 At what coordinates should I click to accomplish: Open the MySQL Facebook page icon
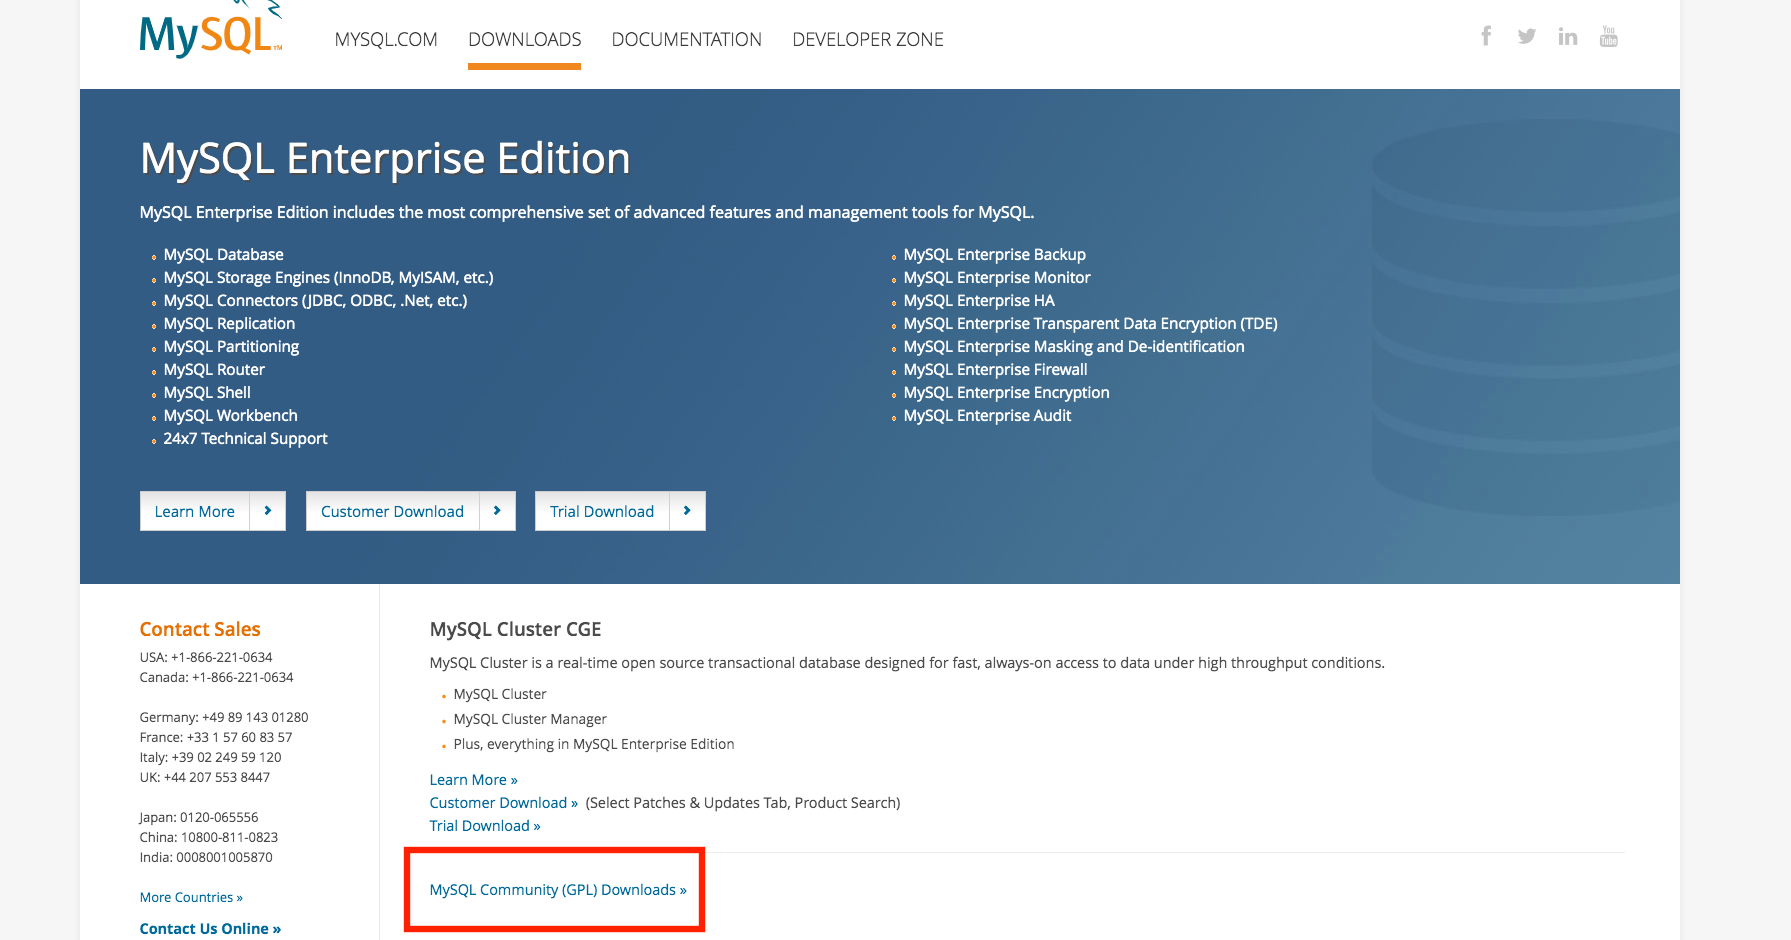tap(1486, 36)
